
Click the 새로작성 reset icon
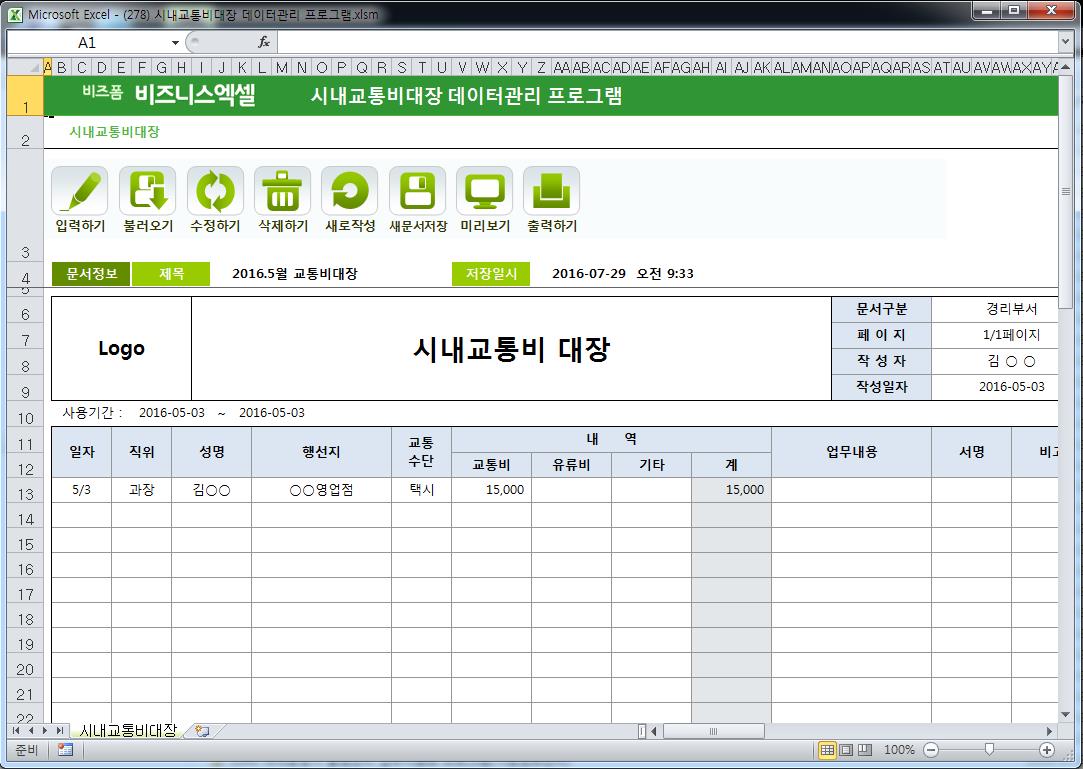click(x=349, y=190)
